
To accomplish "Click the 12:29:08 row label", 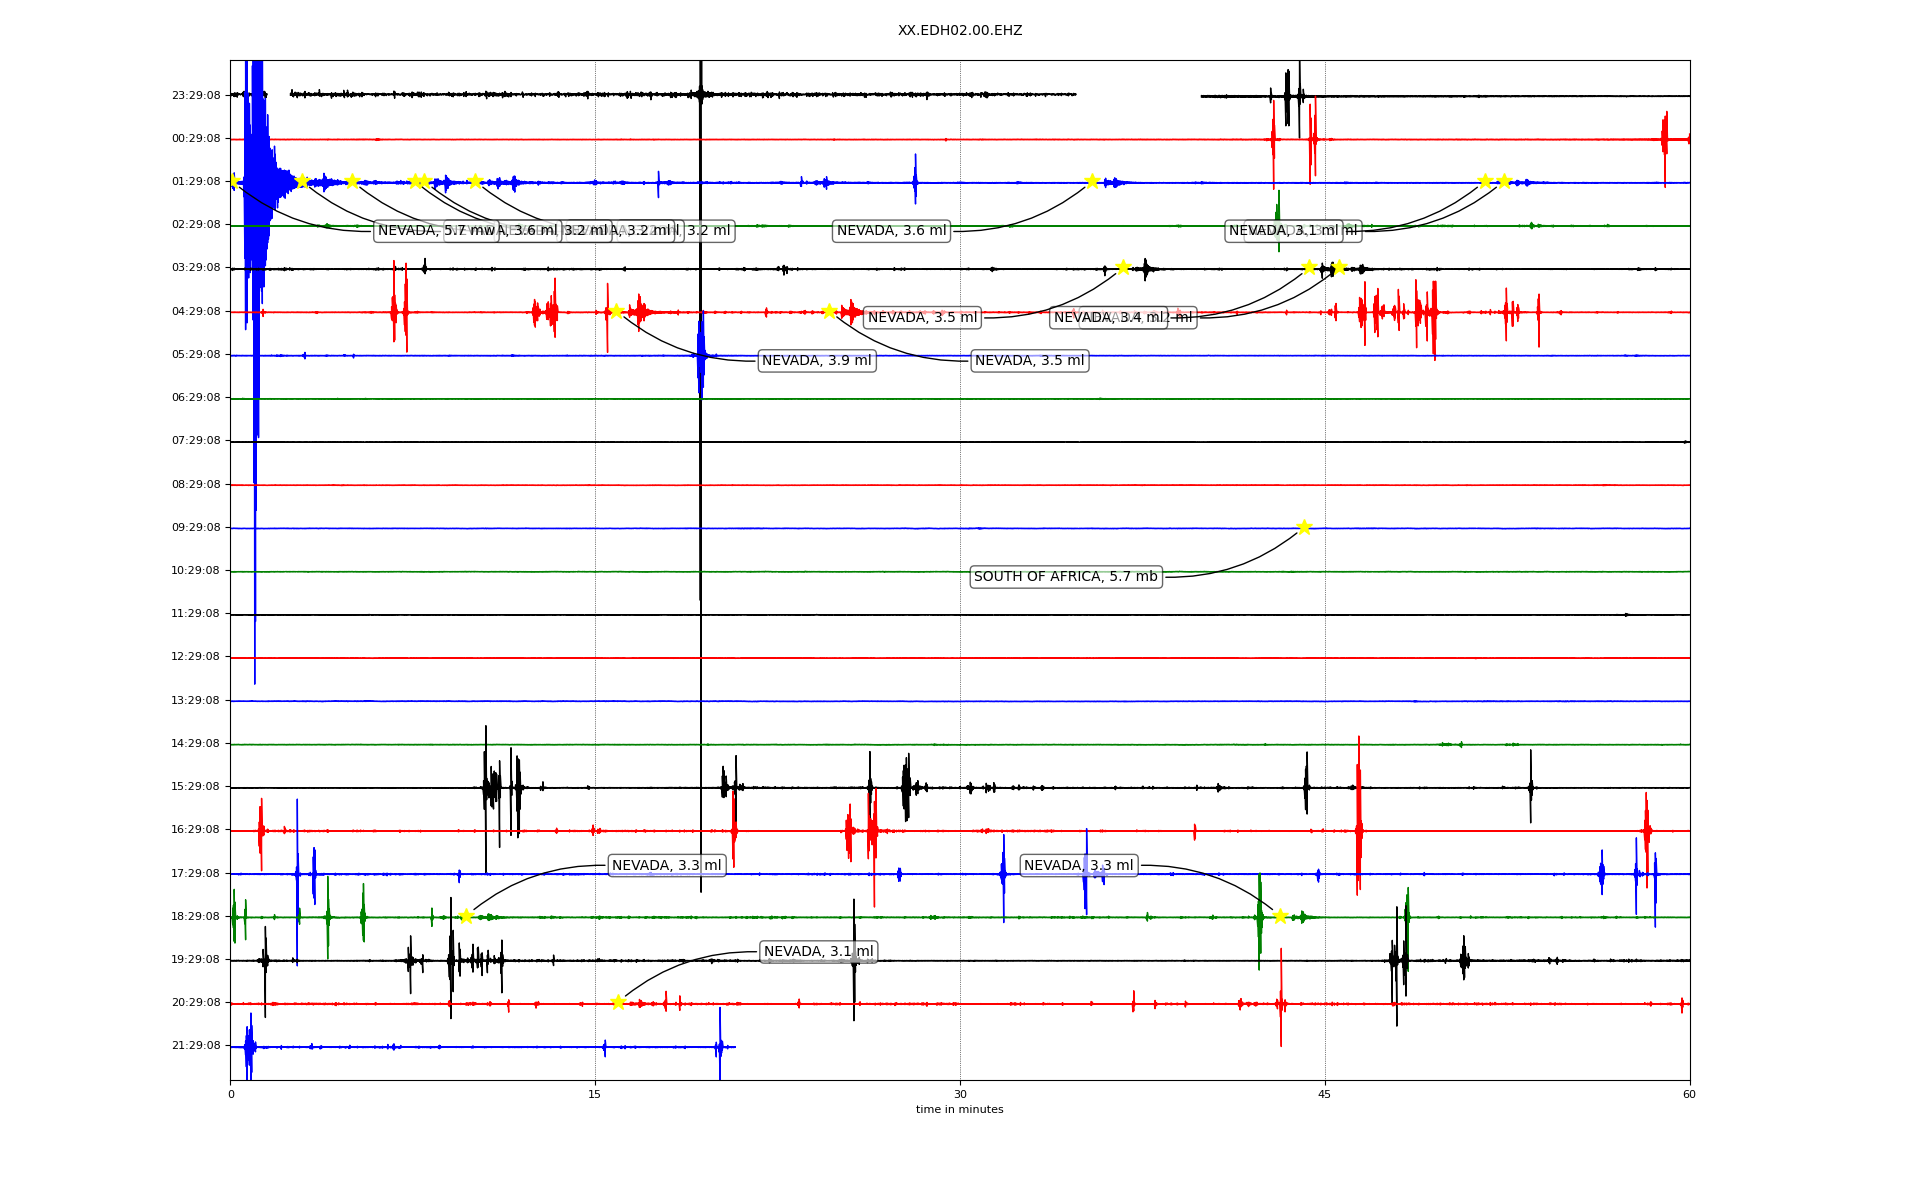I will 196,657.
